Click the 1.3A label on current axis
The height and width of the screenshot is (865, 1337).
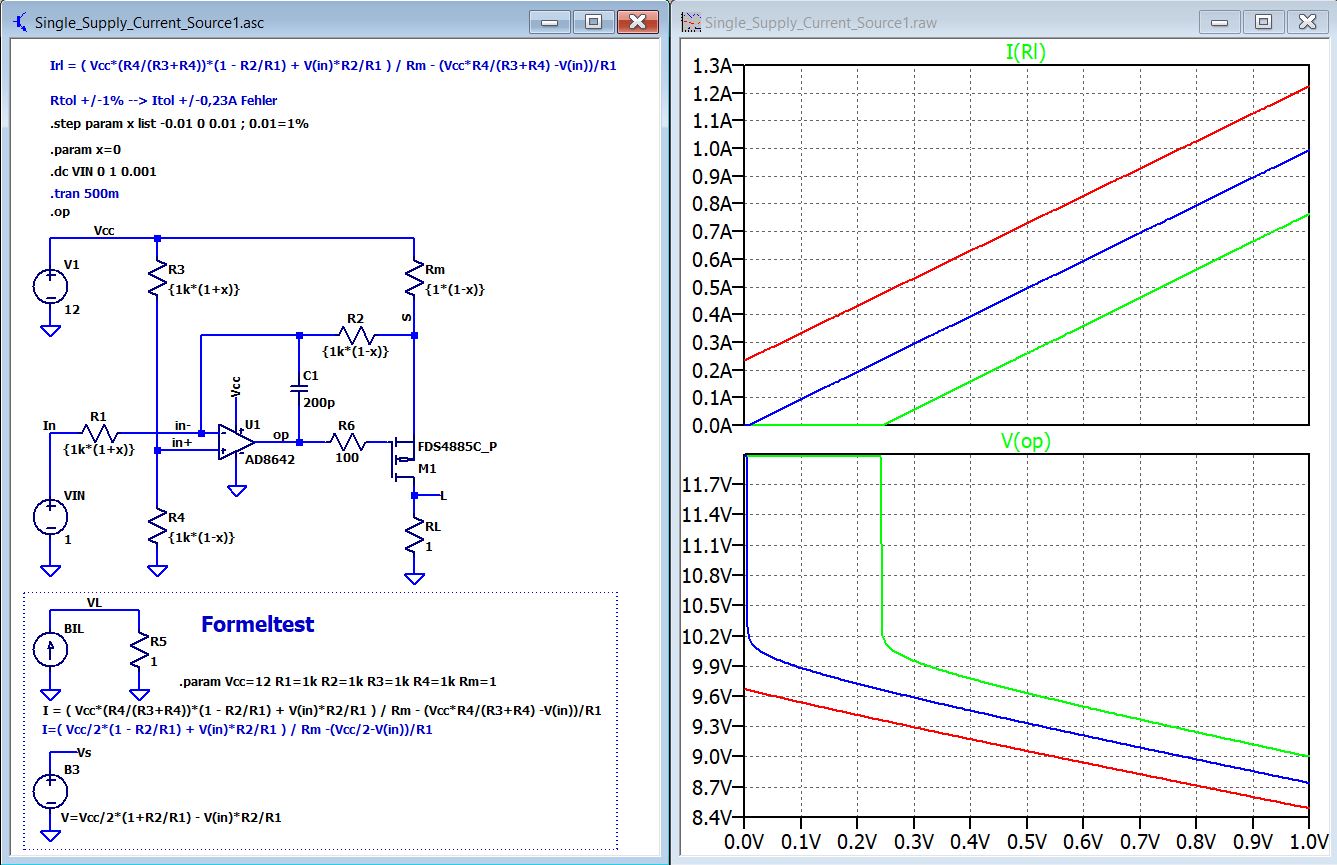point(711,66)
